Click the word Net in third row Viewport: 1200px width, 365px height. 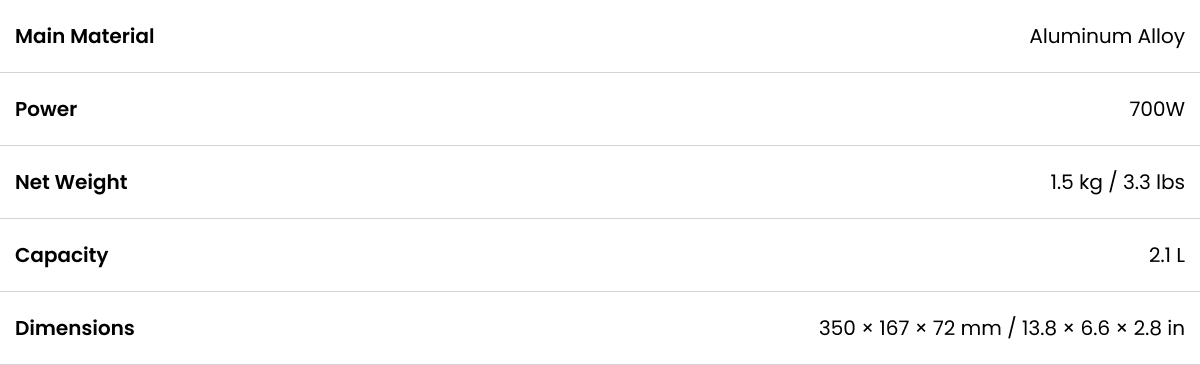(33, 182)
